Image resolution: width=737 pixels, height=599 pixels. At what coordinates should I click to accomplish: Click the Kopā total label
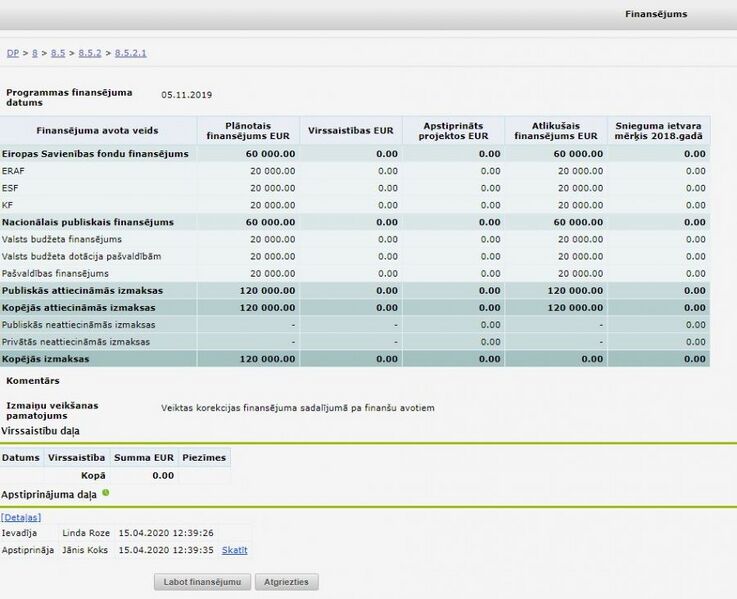click(x=93, y=476)
